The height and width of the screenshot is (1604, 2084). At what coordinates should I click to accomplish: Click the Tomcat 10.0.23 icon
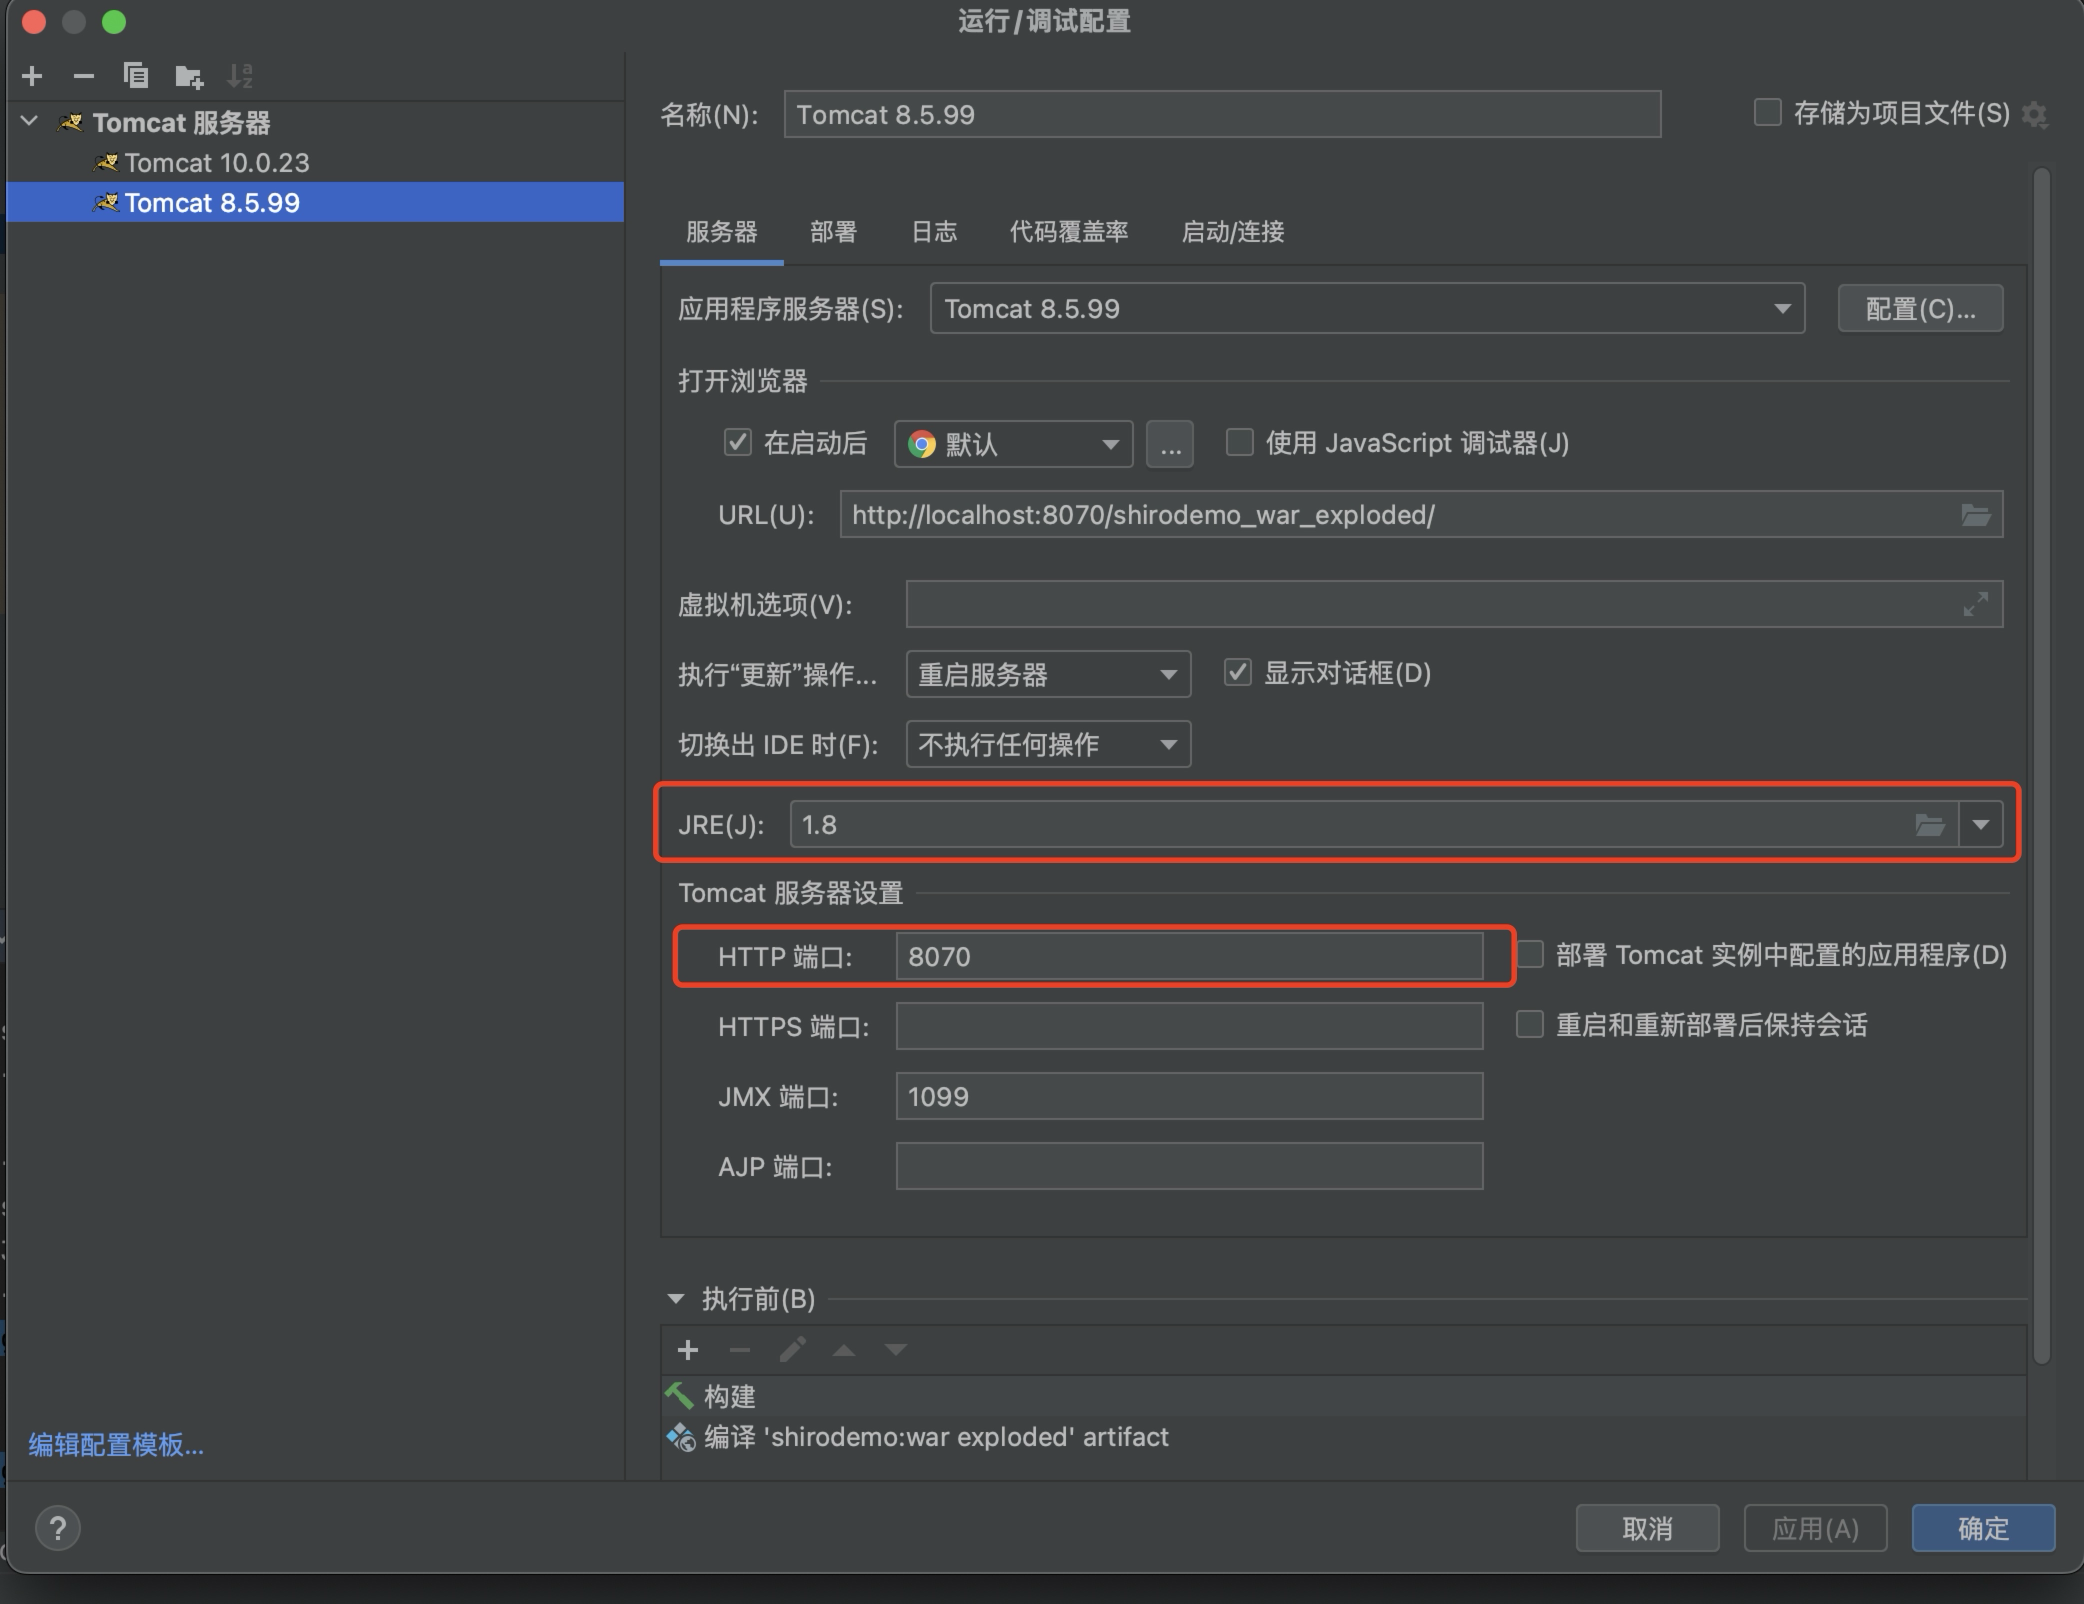(107, 162)
